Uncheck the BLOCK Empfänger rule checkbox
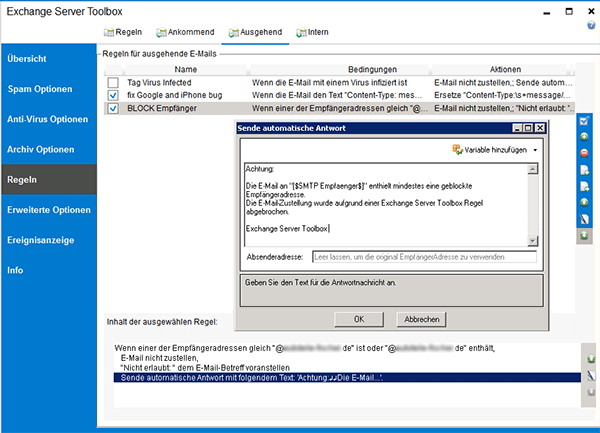Viewport: 600px width, 433px height. point(113,108)
